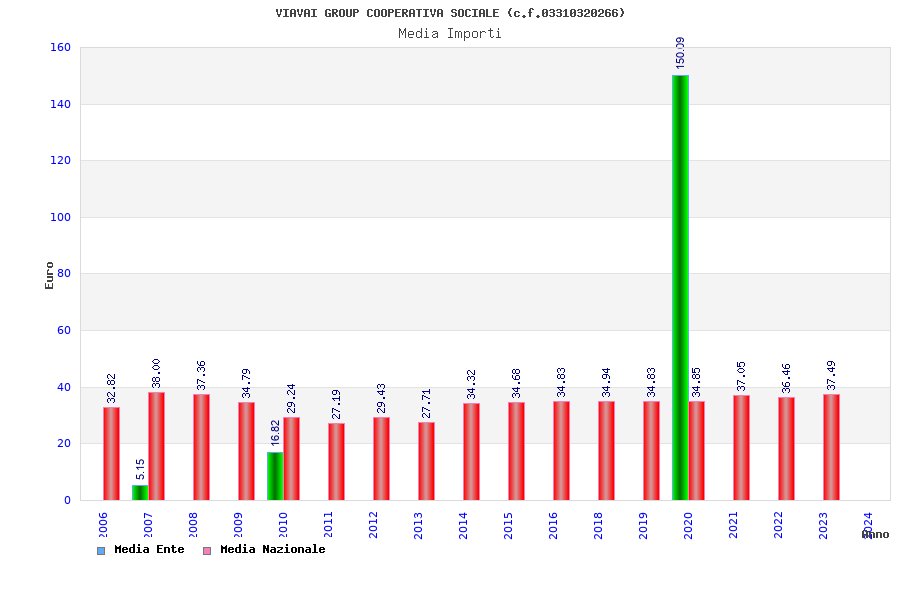
Task: Click the red 36.46 bar for 2022
Action: (786, 448)
